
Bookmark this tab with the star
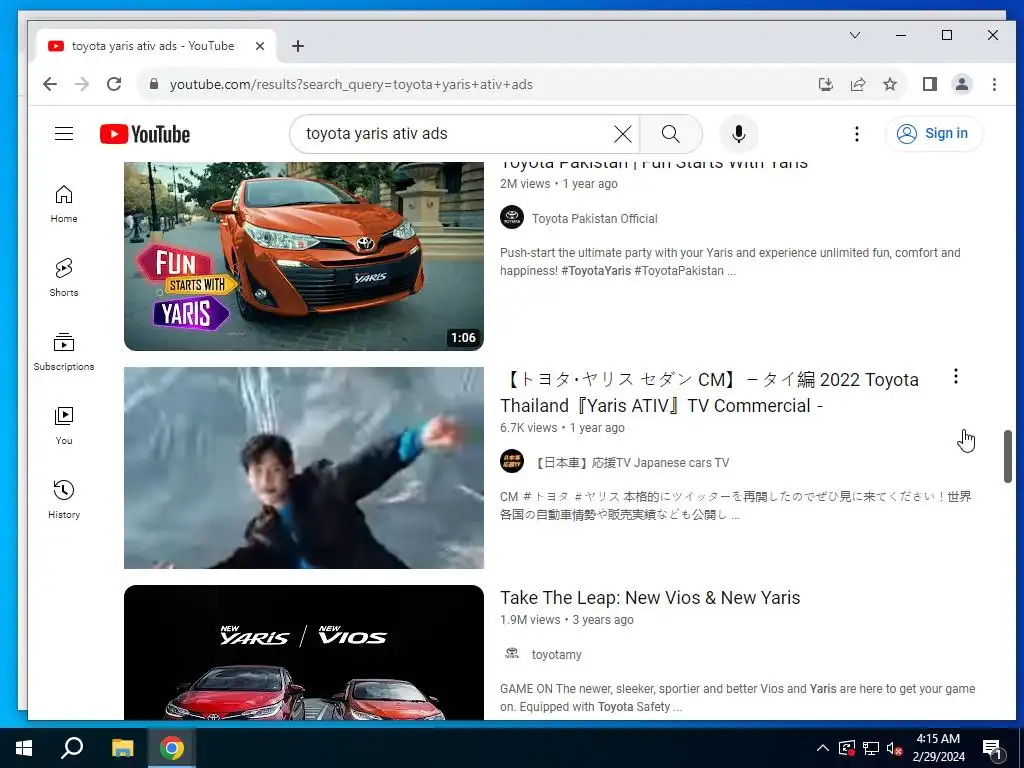click(x=889, y=84)
